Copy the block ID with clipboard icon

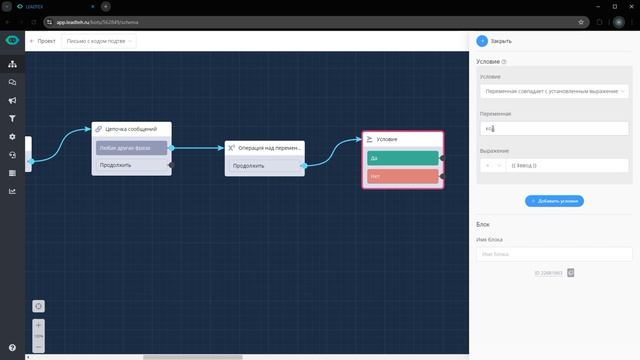571,273
